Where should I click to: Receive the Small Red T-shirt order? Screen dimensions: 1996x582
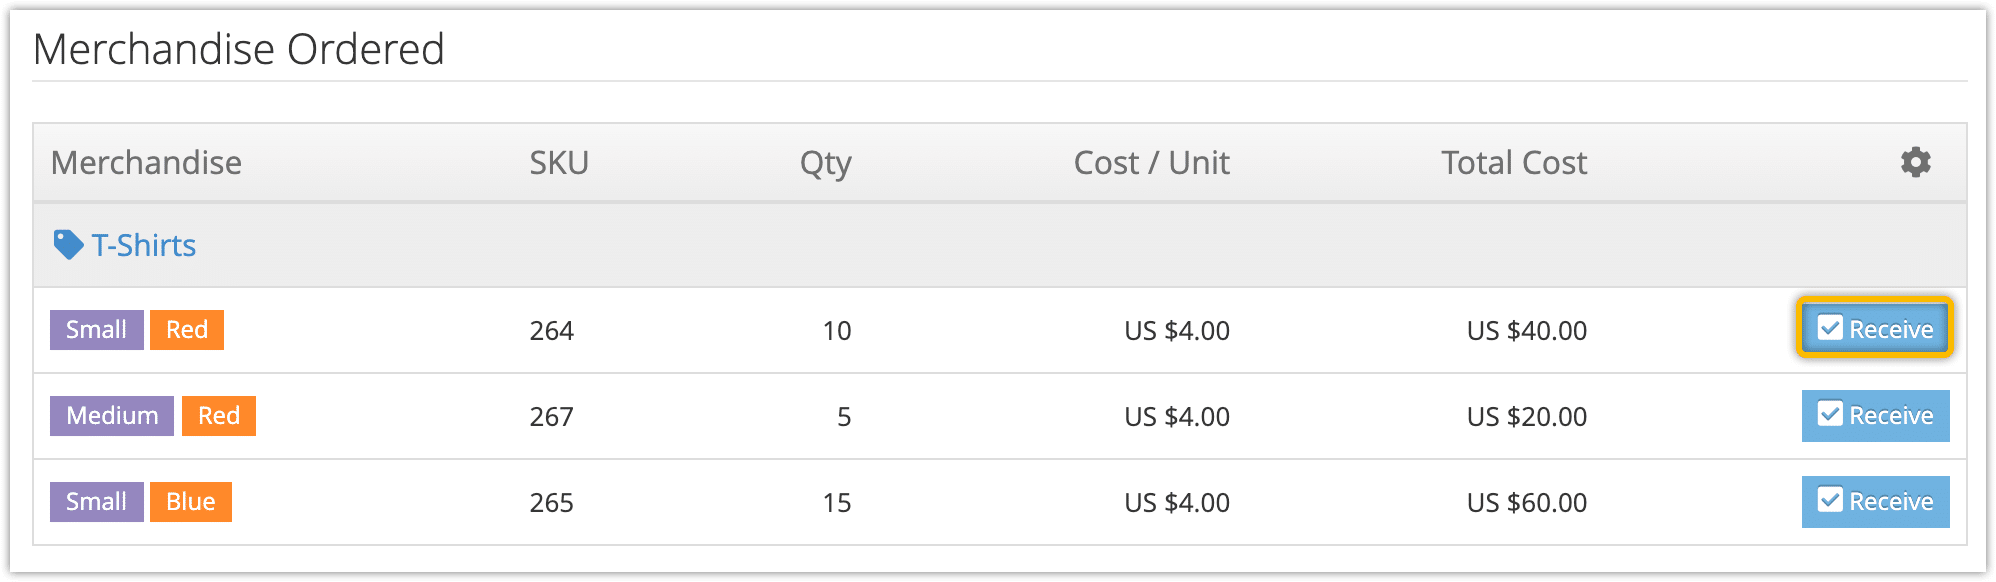point(1875,329)
